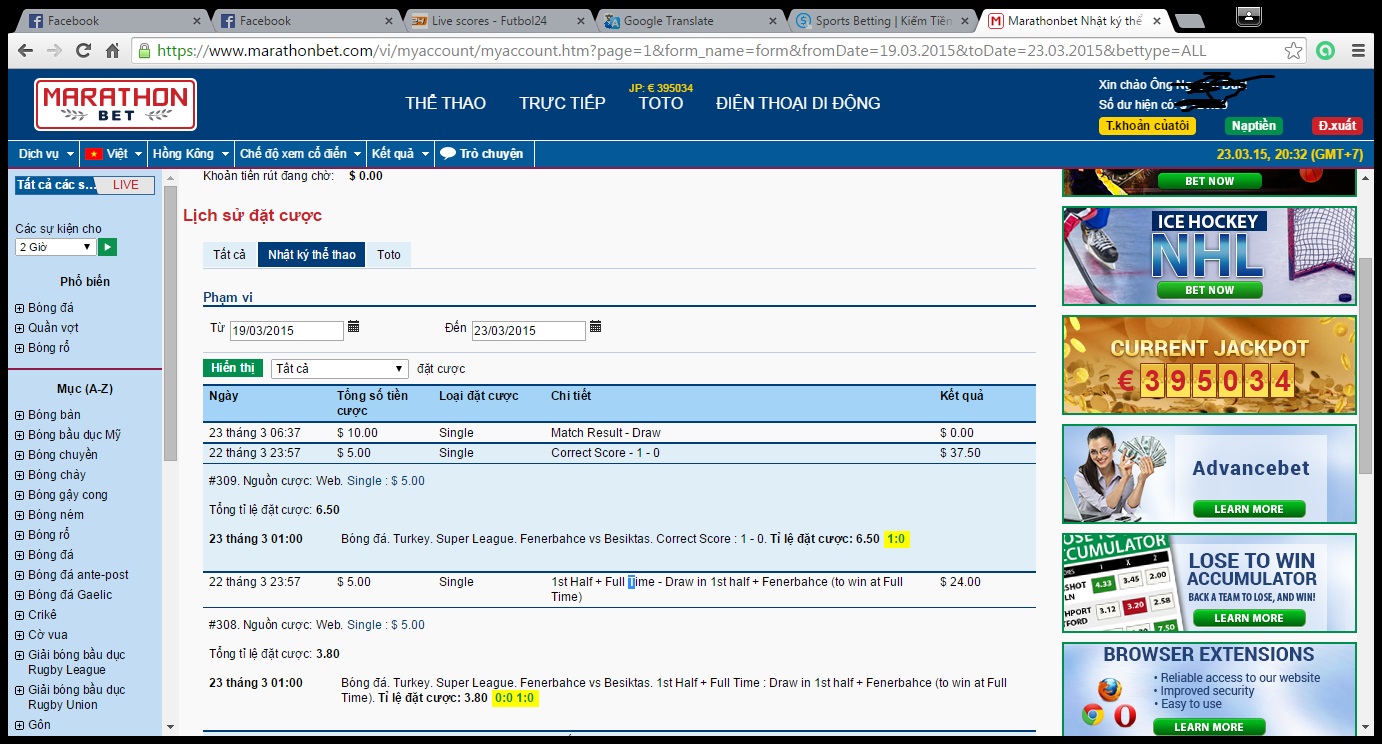
Task: Go back to the previous page in browser
Action: pyautogui.click(x=25, y=51)
